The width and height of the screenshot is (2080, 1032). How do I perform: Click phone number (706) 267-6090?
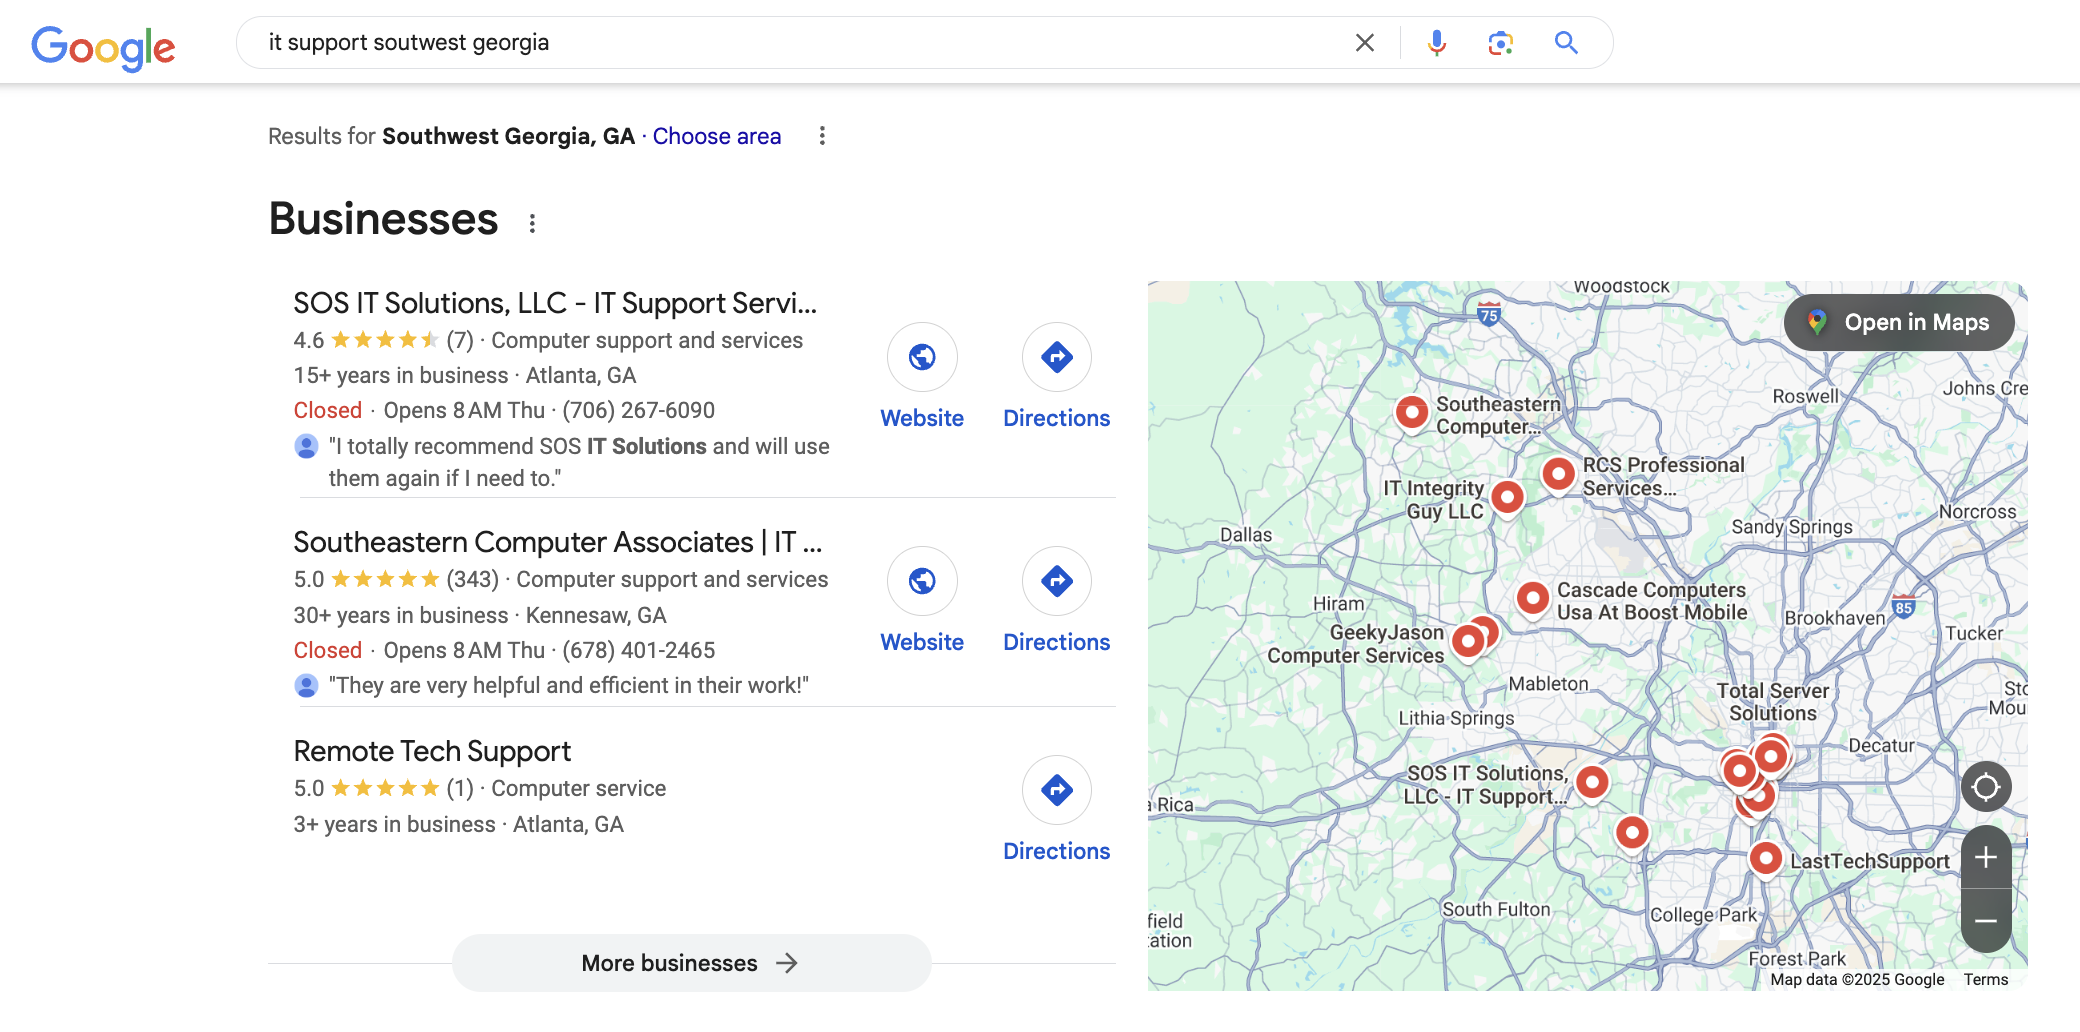coord(638,410)
